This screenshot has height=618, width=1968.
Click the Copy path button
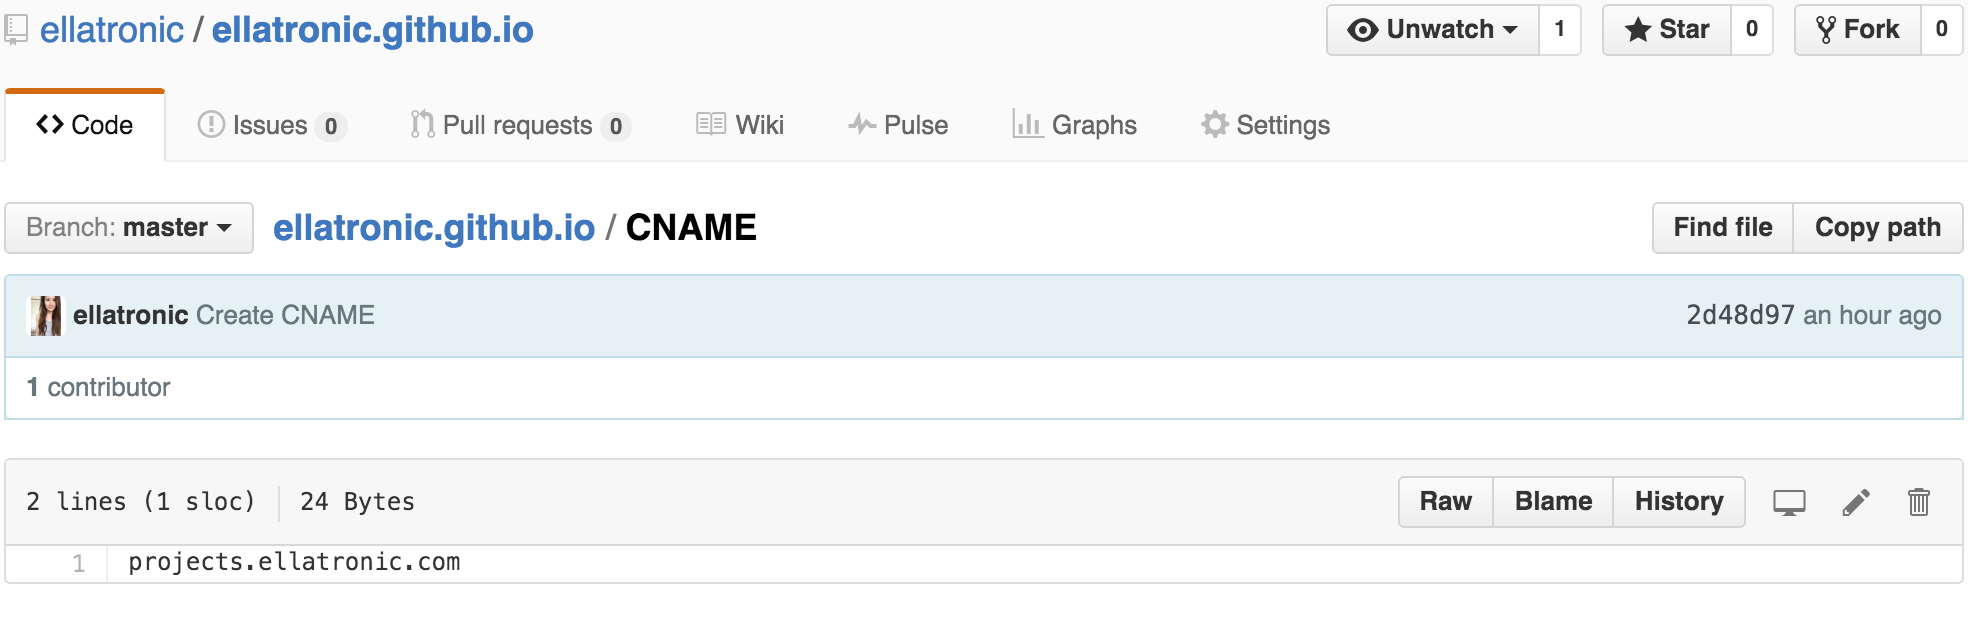pos(1878,228)
